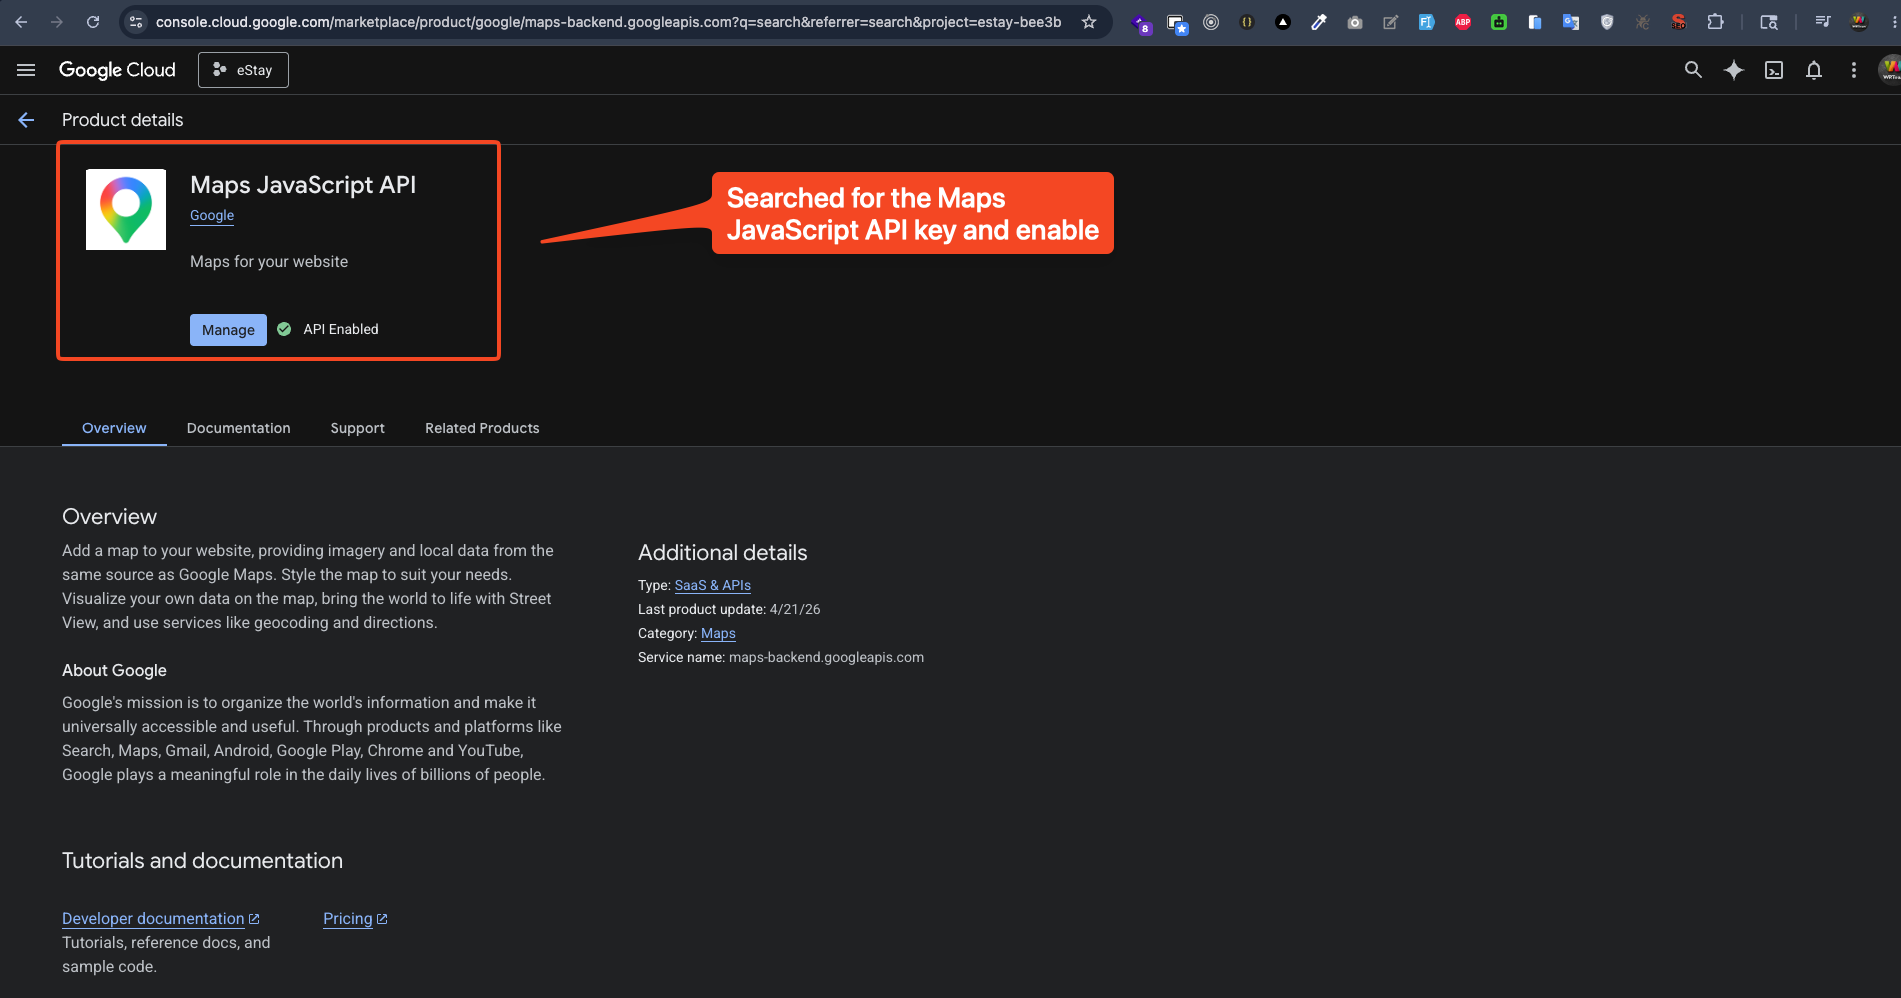
Task: Click the 'Maps for your website' tagline
Action: (269, 262)
